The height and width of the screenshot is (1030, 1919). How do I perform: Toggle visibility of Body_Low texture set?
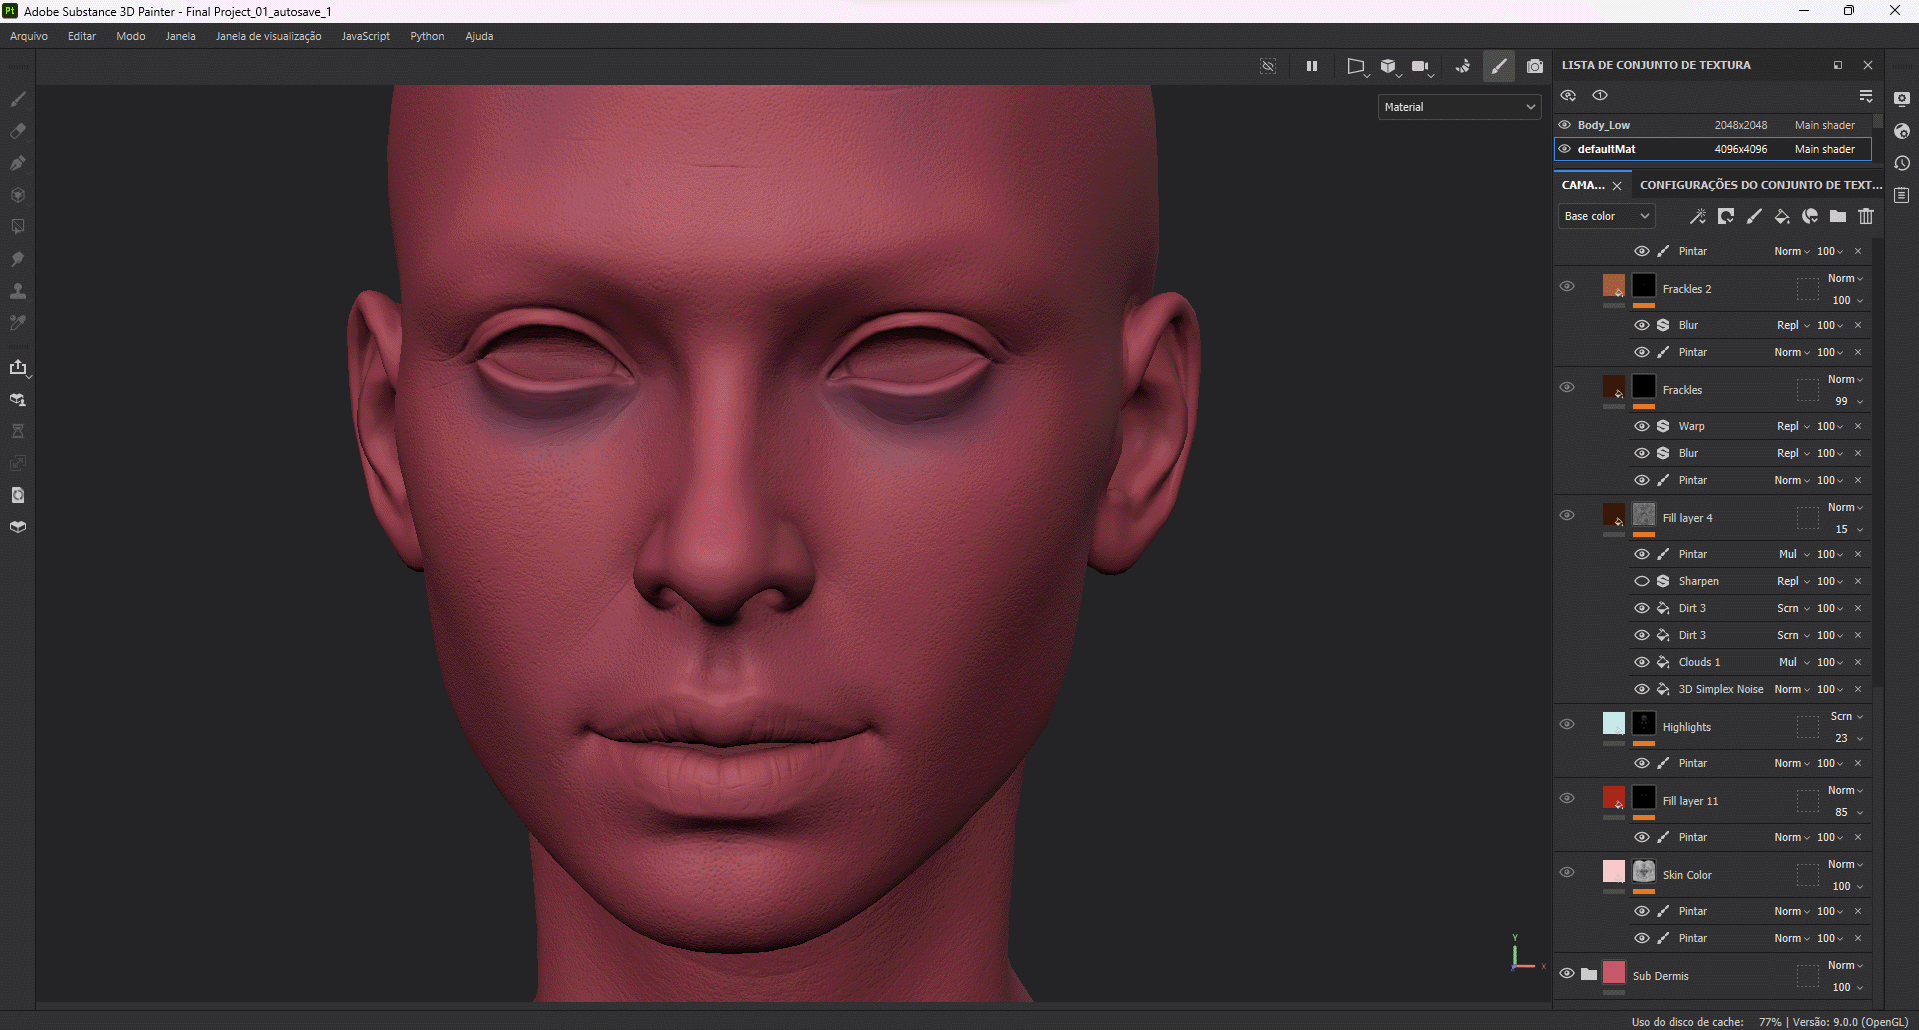pos(1565,125)
